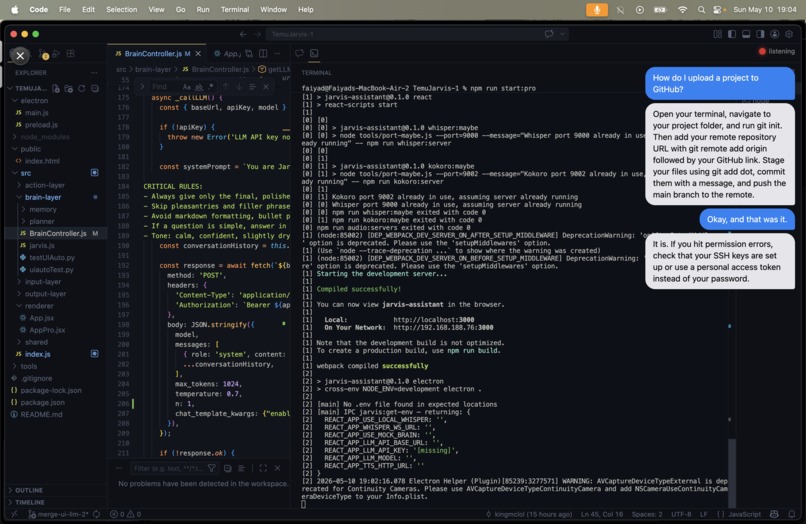806x524 pixels.
Task: Expand the OUTLINE section
Action: [x=29, y=491]
